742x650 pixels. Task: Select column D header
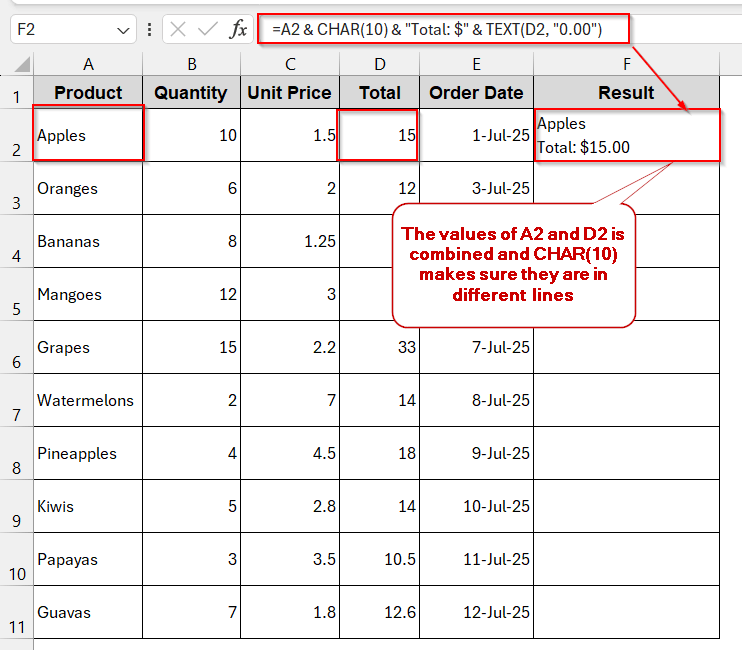click(379, 65)
